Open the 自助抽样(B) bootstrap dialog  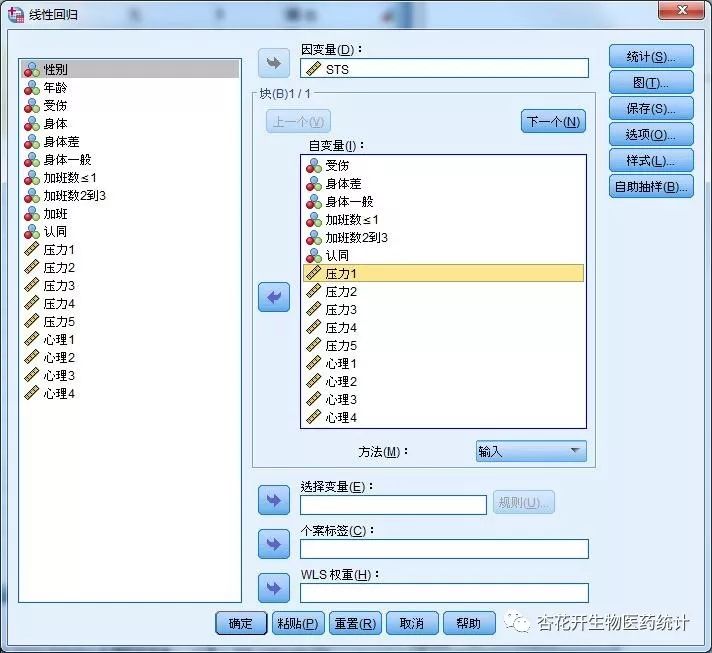(651, 187)
